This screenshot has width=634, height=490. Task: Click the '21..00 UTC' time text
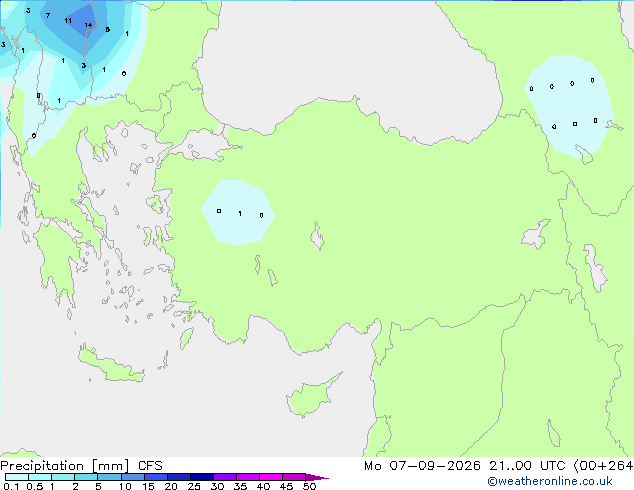(527, 466)
